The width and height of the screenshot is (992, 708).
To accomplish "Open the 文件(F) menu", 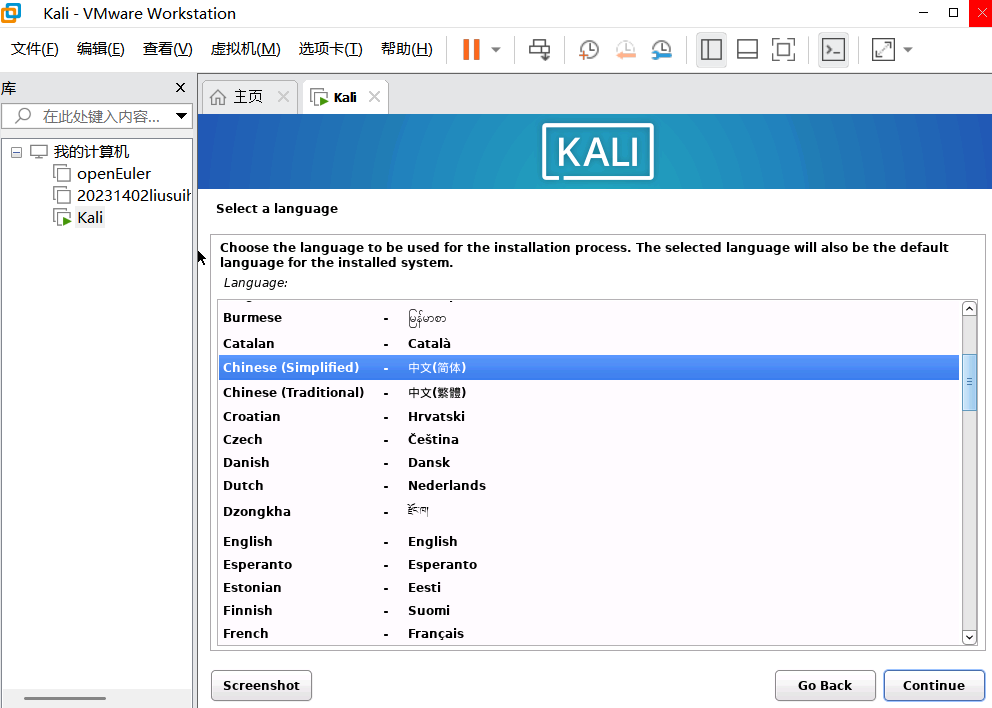I will pyautogui.click(x=35, y=49).
